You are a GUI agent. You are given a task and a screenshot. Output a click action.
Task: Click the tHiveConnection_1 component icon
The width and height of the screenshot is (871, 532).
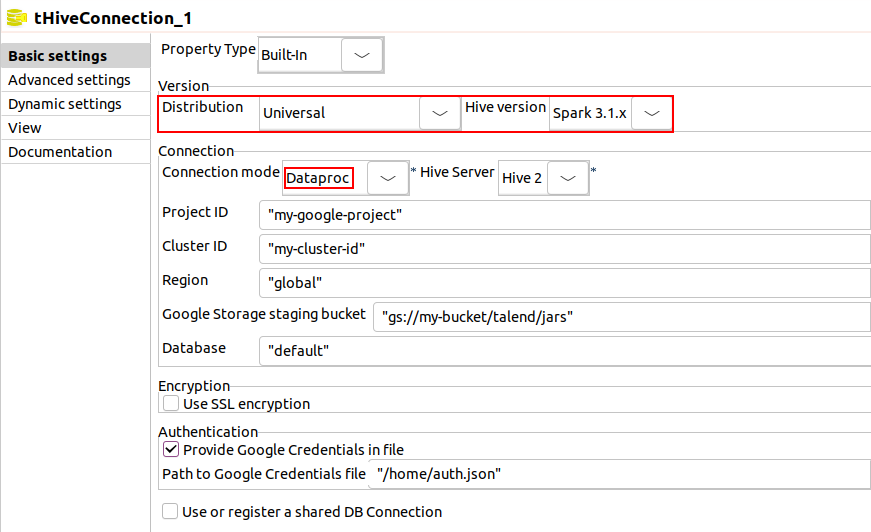point(16,18)
